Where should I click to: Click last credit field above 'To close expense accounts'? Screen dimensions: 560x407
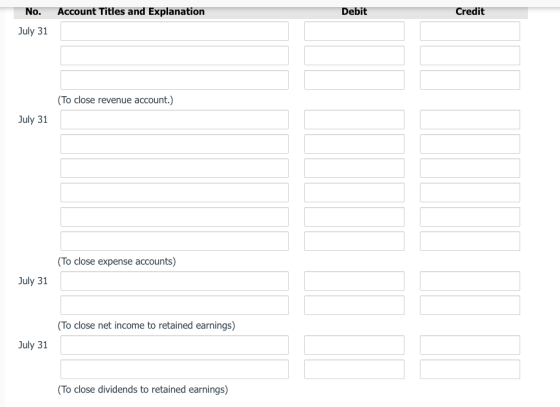(470, 241)
